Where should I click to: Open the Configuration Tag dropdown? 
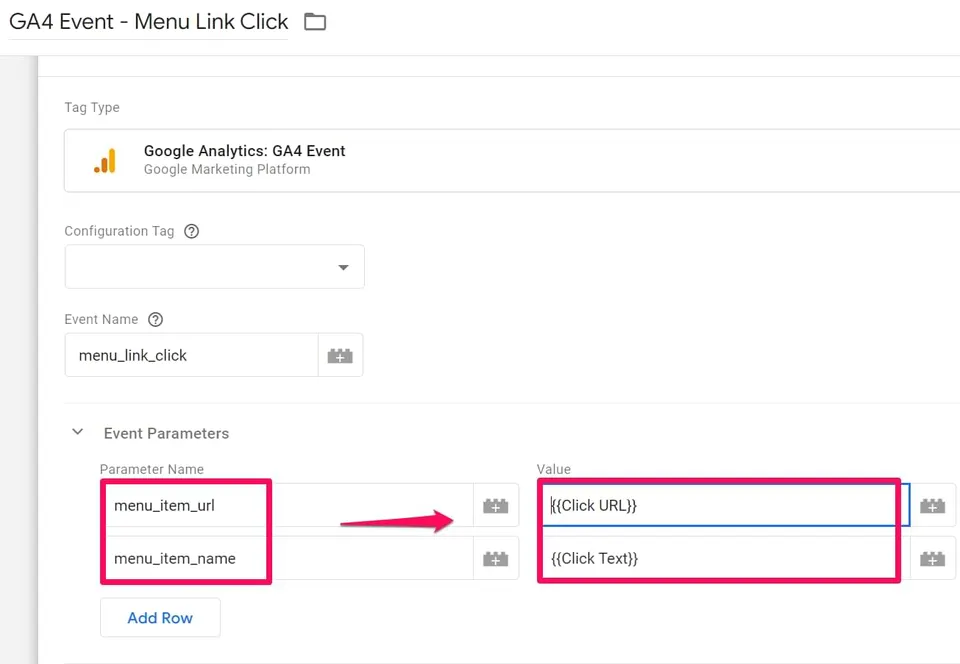pos(214,267)
